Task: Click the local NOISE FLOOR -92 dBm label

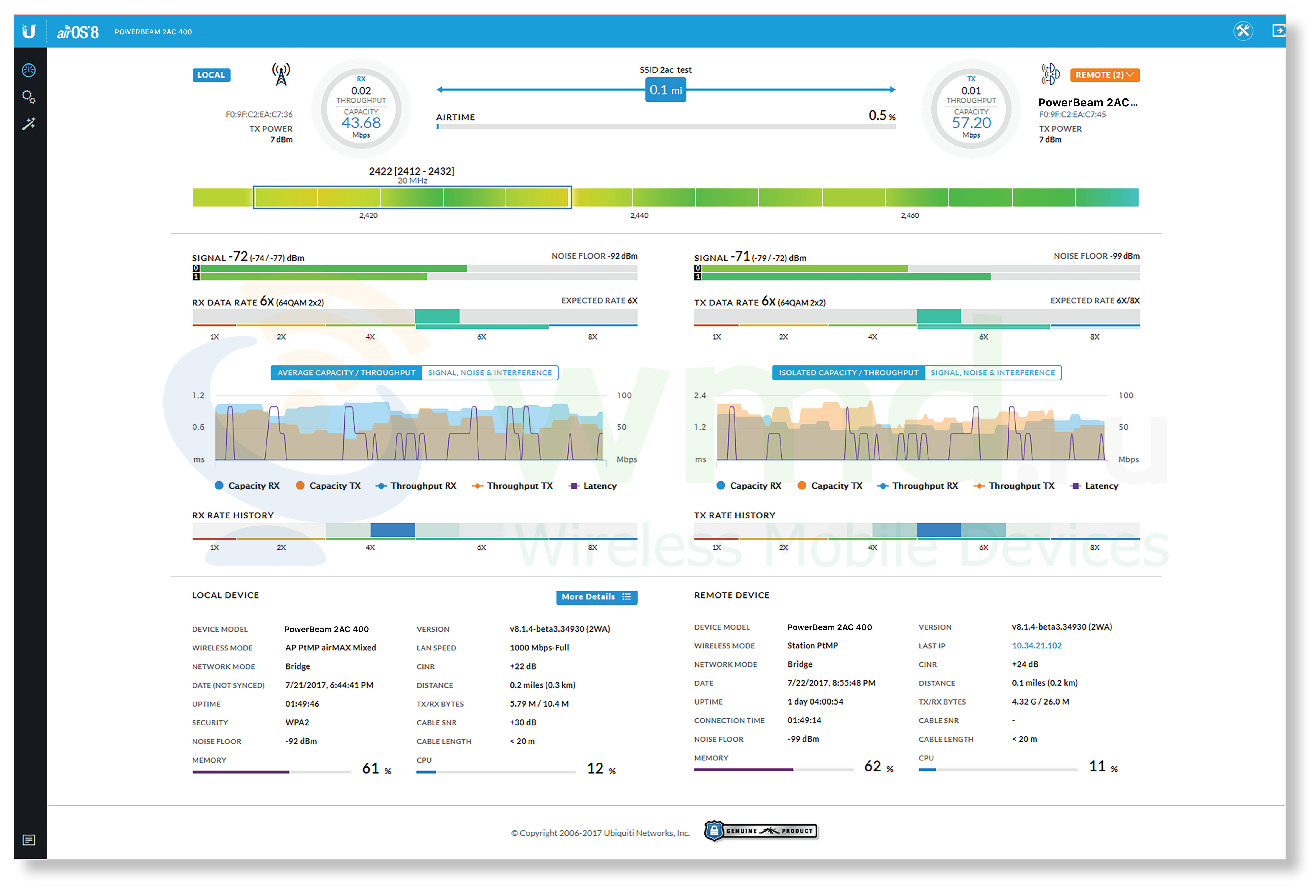Action: point(594,256)
